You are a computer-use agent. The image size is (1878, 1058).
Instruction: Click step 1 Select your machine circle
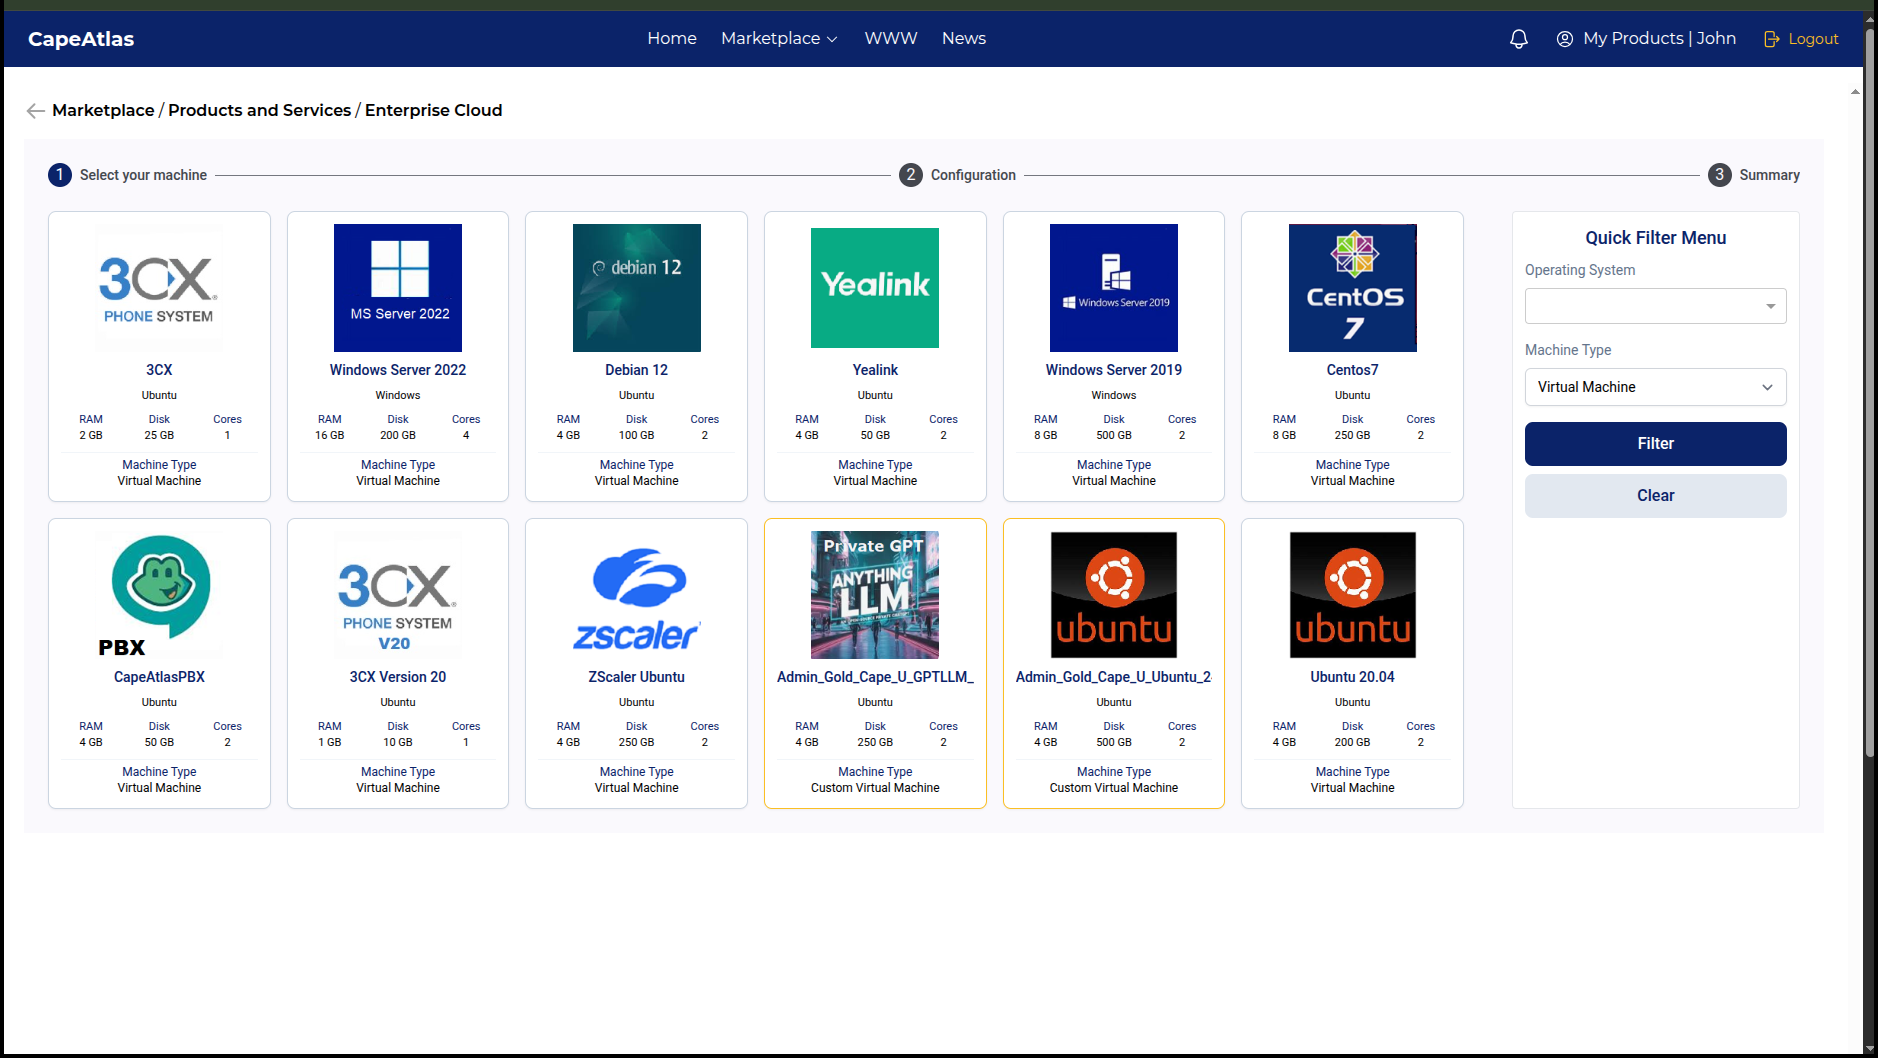pos(60,175)
